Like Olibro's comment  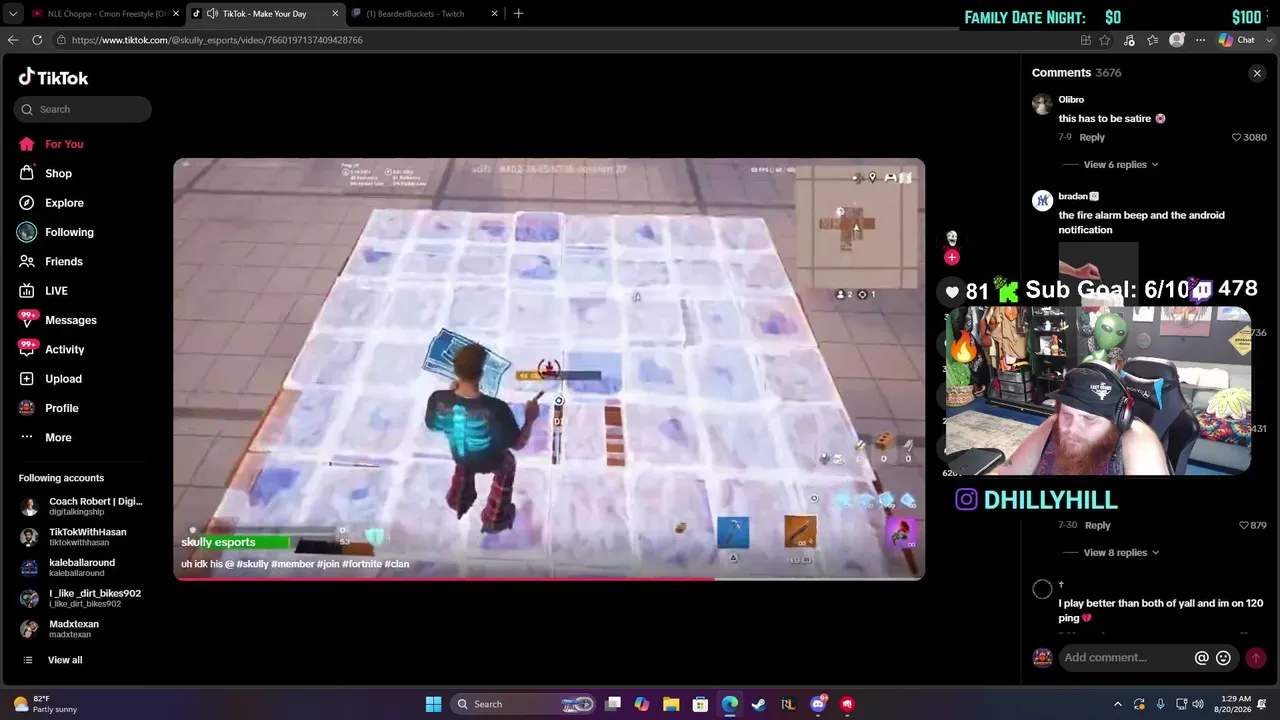click(x=1236, y=137)
